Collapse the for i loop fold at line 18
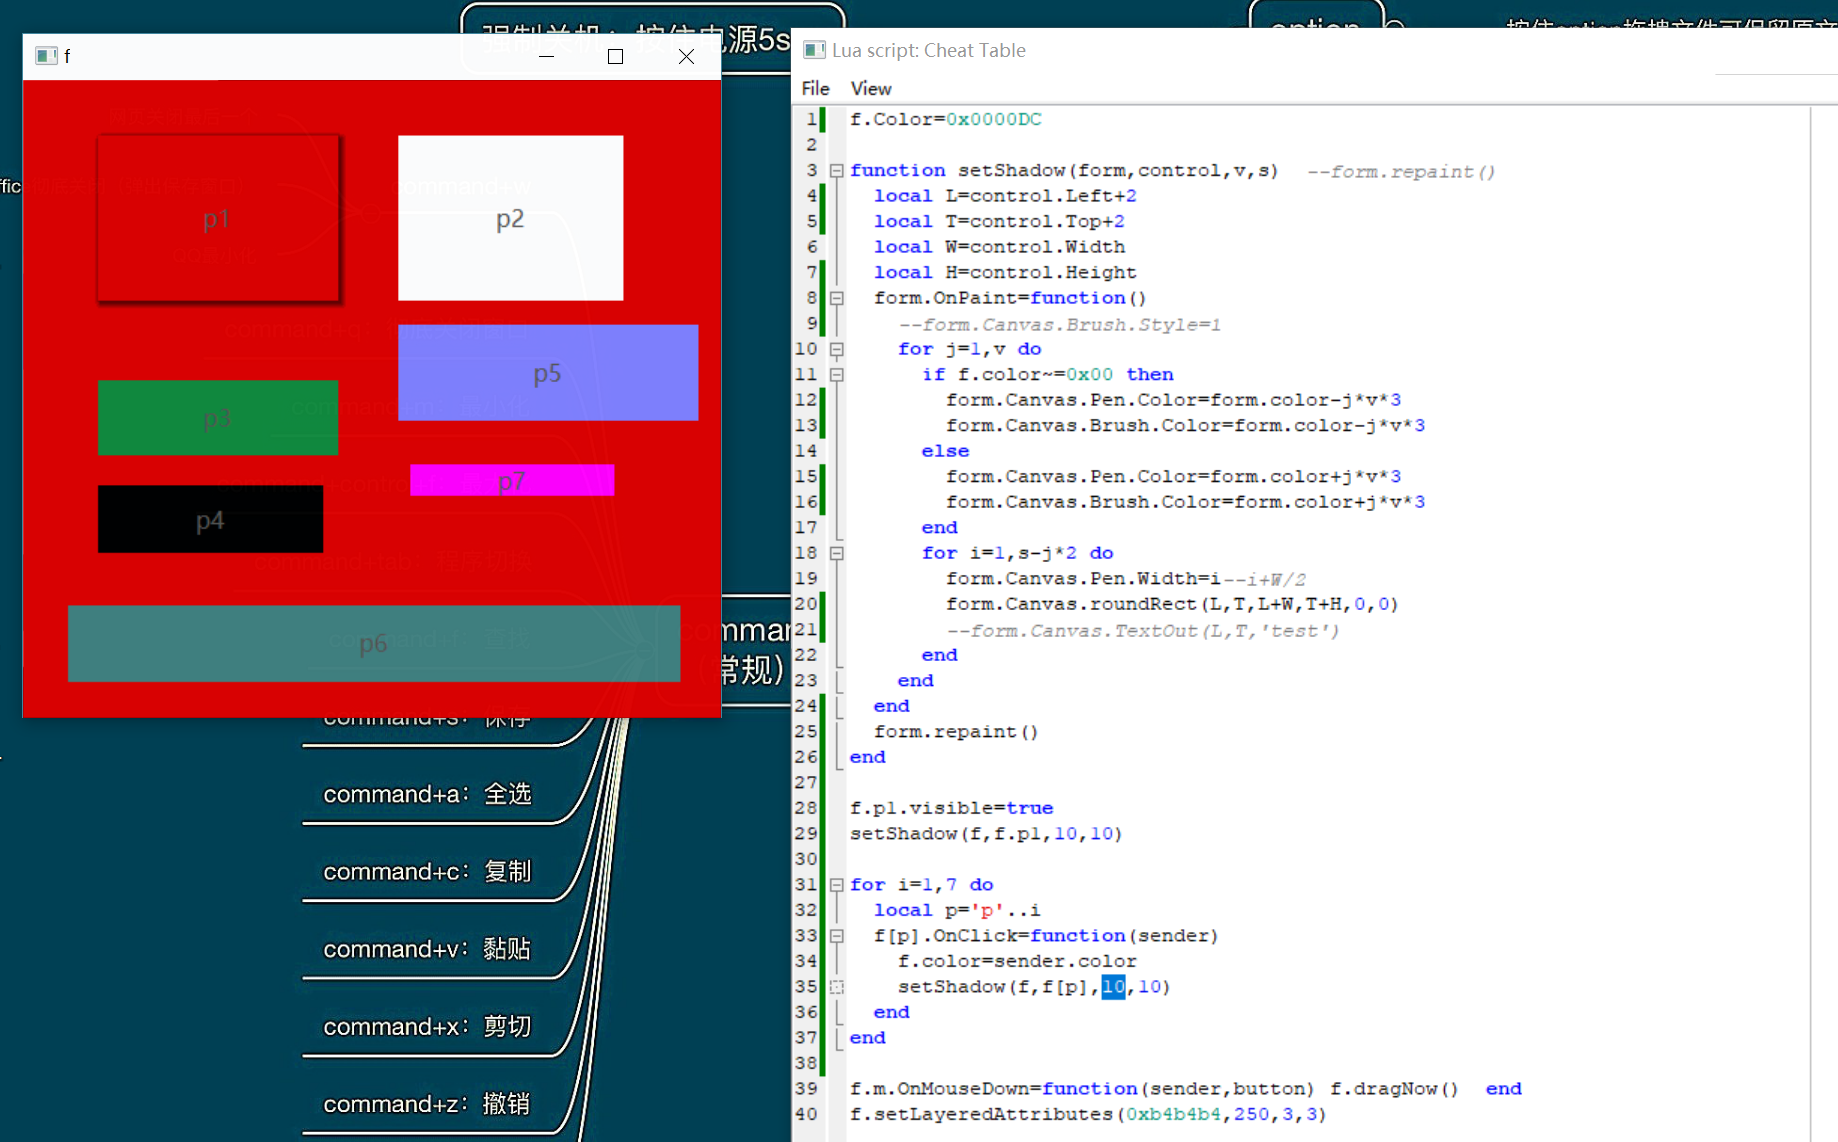Viewport: 1838px width, 1142px height. pyautogui.click(x=837, y=553)
